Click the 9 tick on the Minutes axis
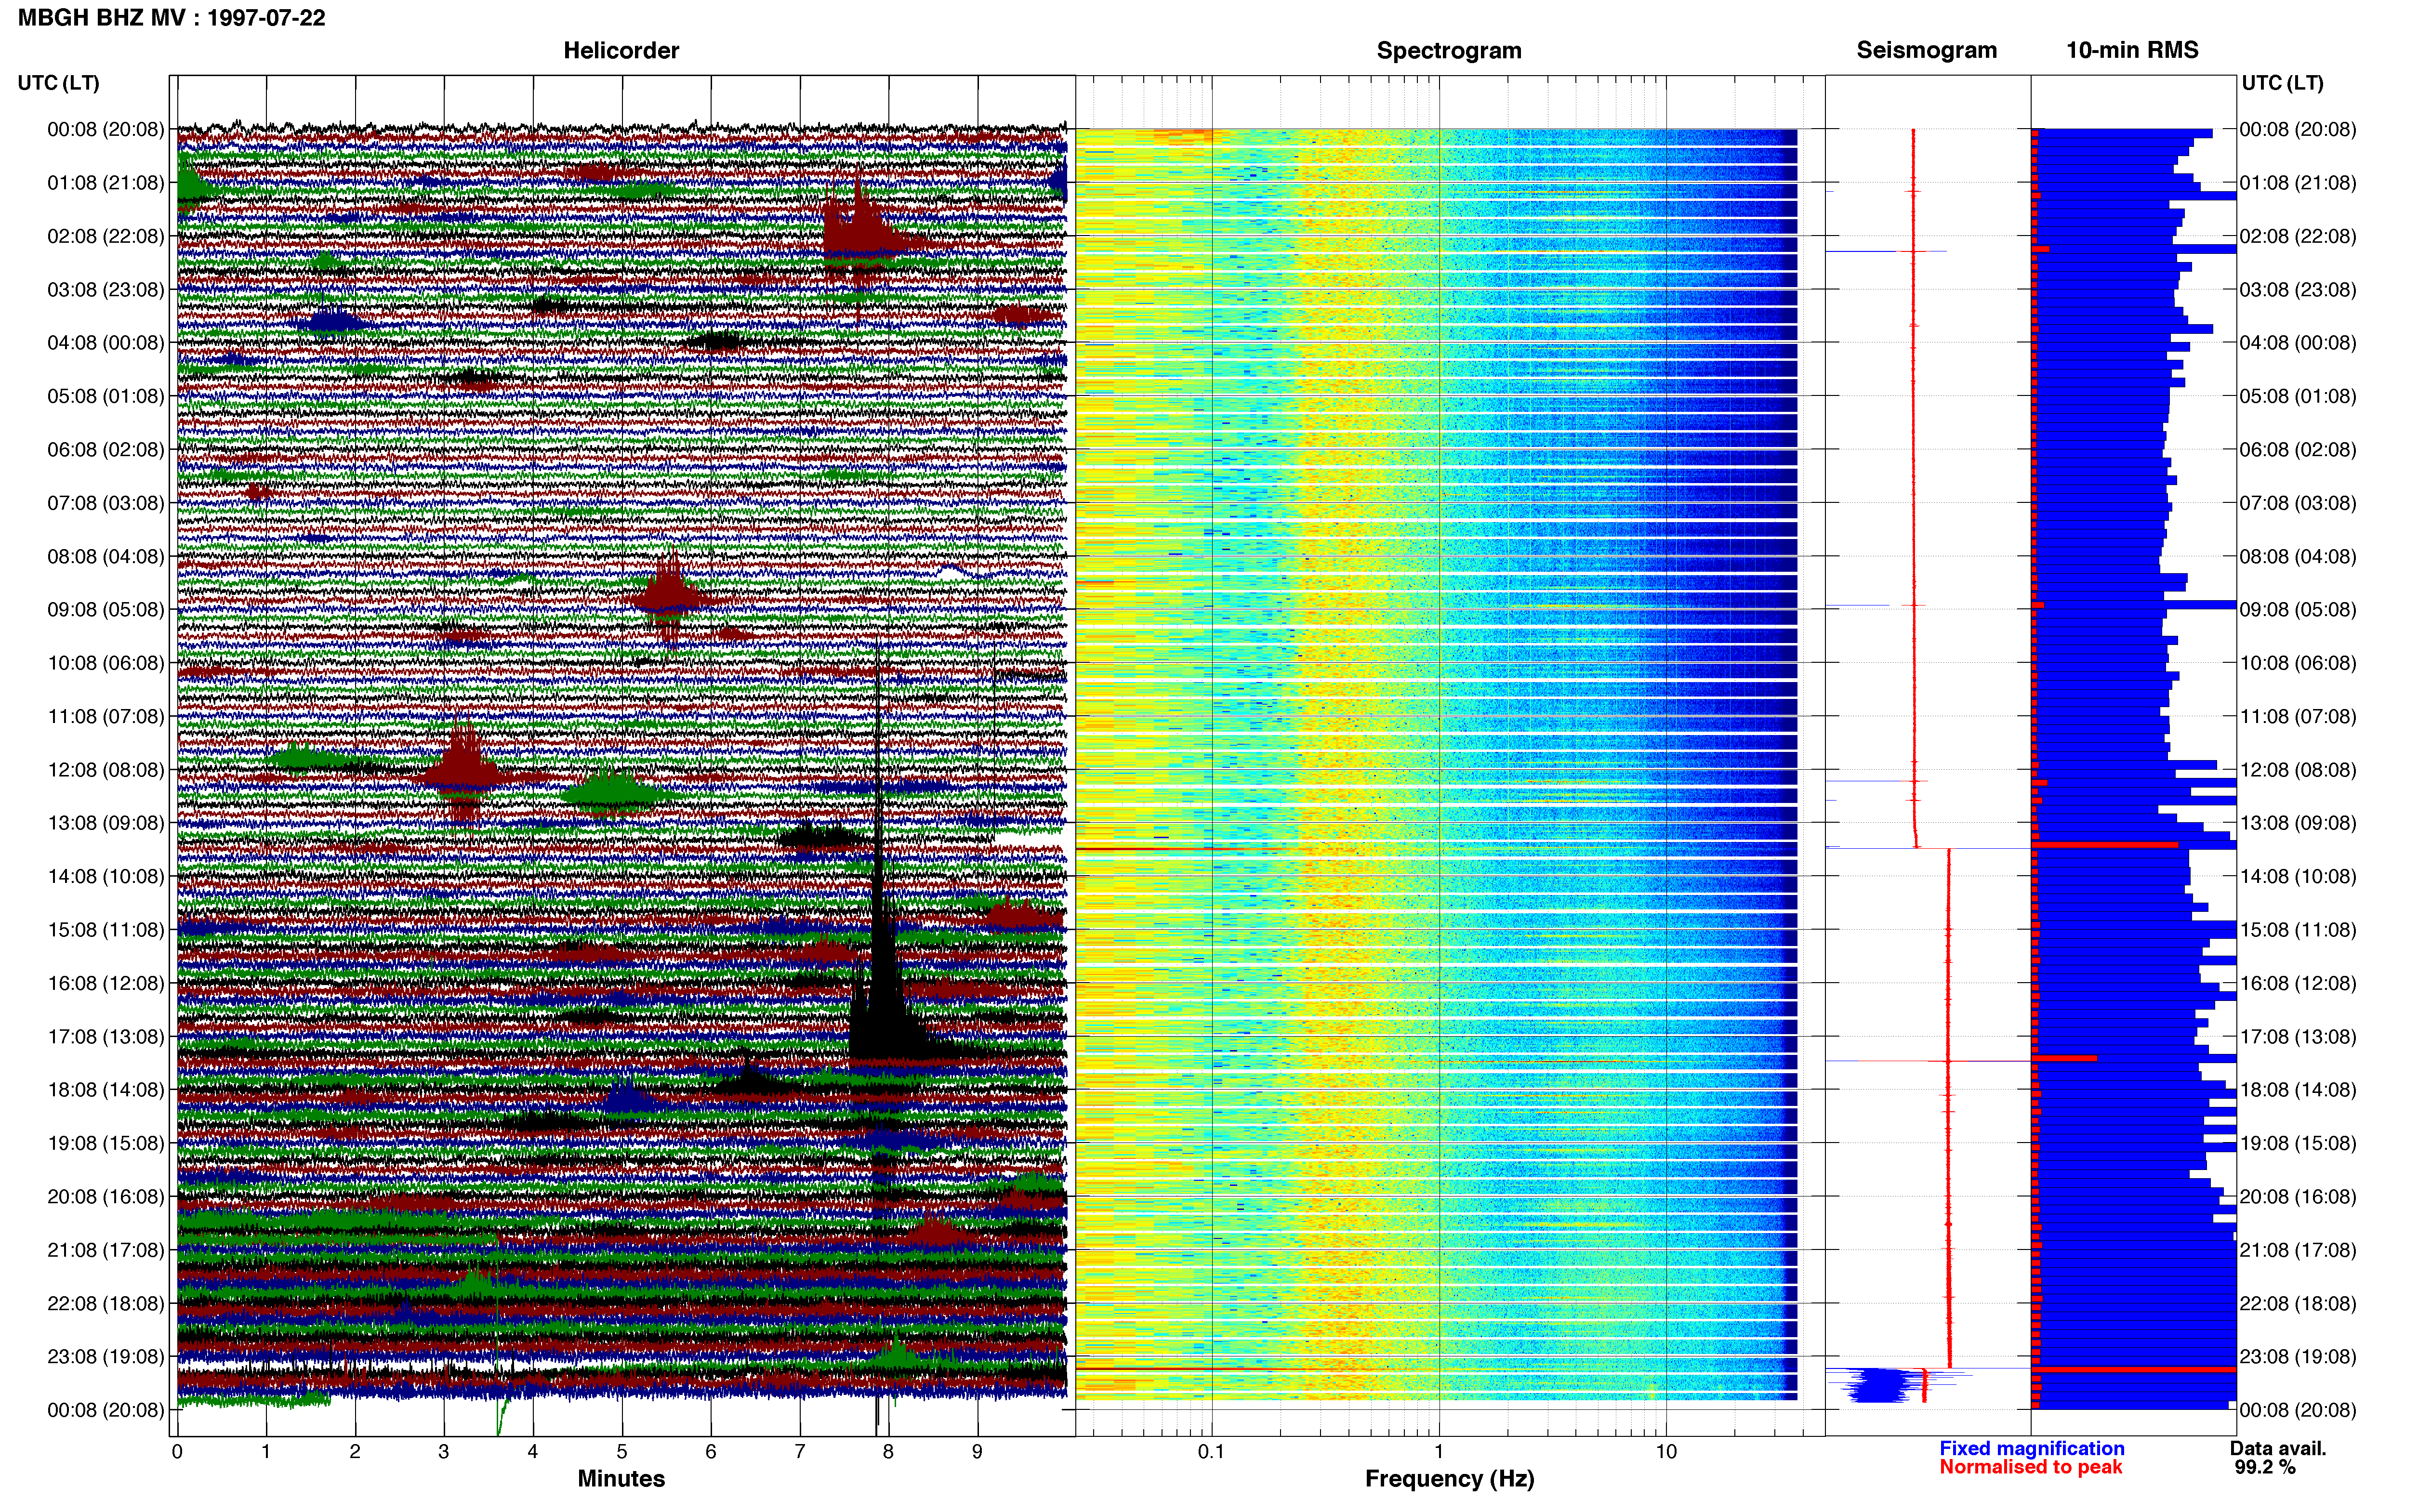Image resolution: width=2418 pixels, height=1512 pixels. point(977,1452)
